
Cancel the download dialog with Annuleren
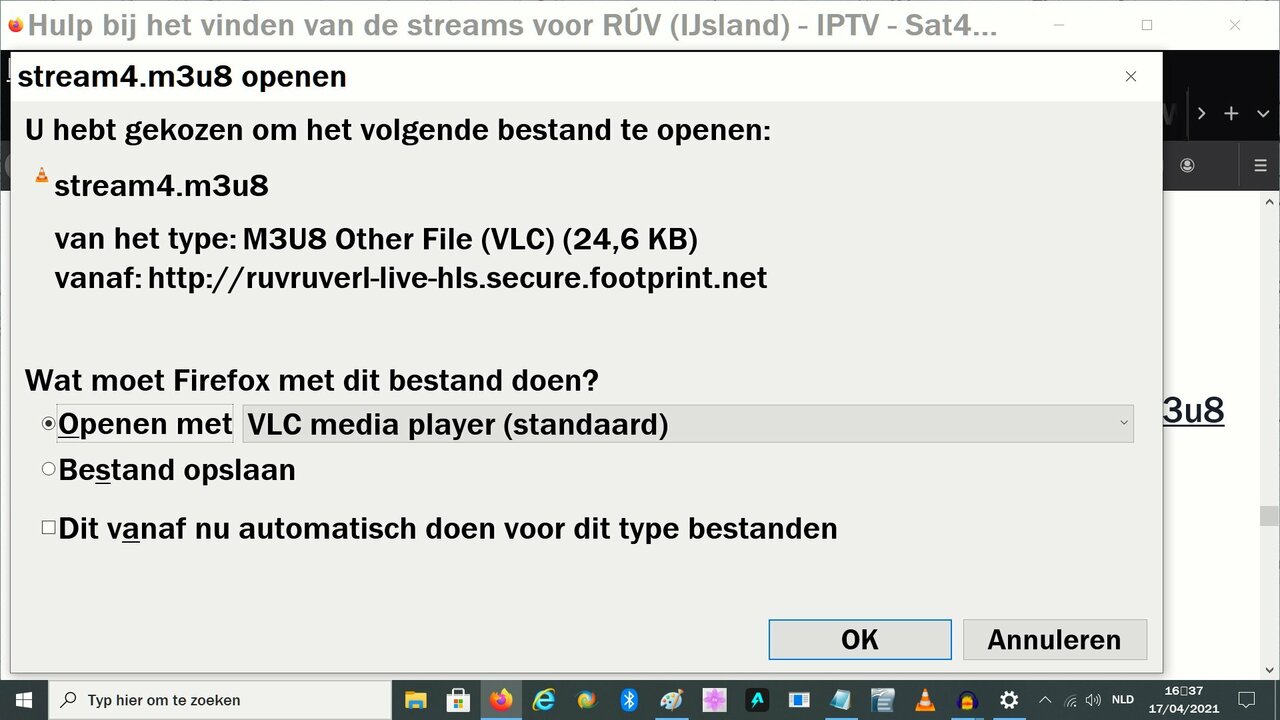[x=1054, y=639]
